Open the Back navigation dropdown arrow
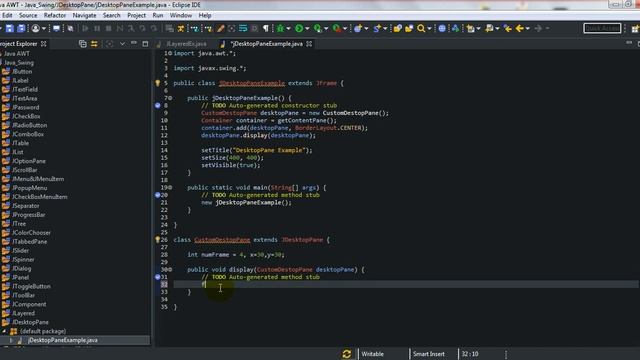Image resolution: width=640 pixels, height=360 pixels. [x=527, y=28]
